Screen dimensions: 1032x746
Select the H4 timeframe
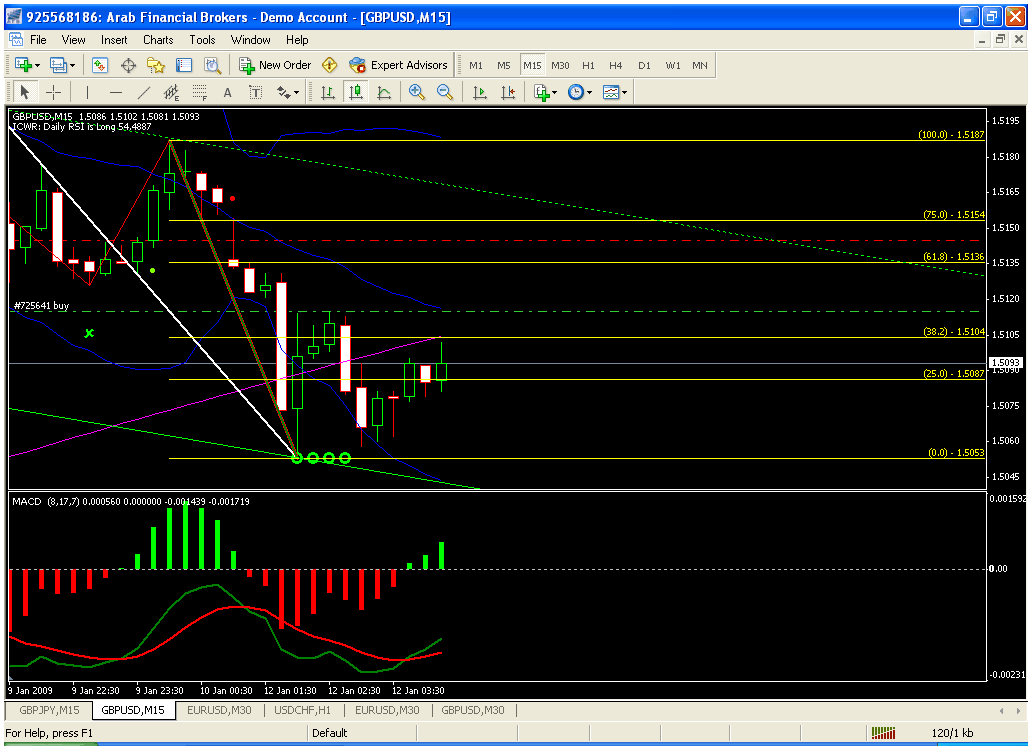[x=616, y=65]
